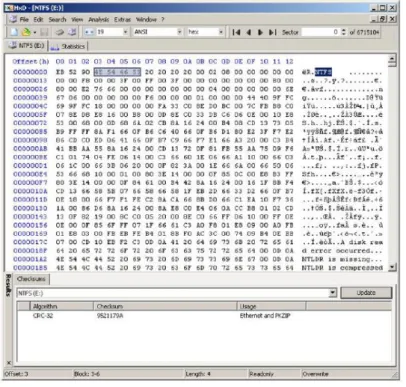Switch to the NTFS (E:) tab
The width and height of the screenshot is (406, 387).
pos(27,46)
